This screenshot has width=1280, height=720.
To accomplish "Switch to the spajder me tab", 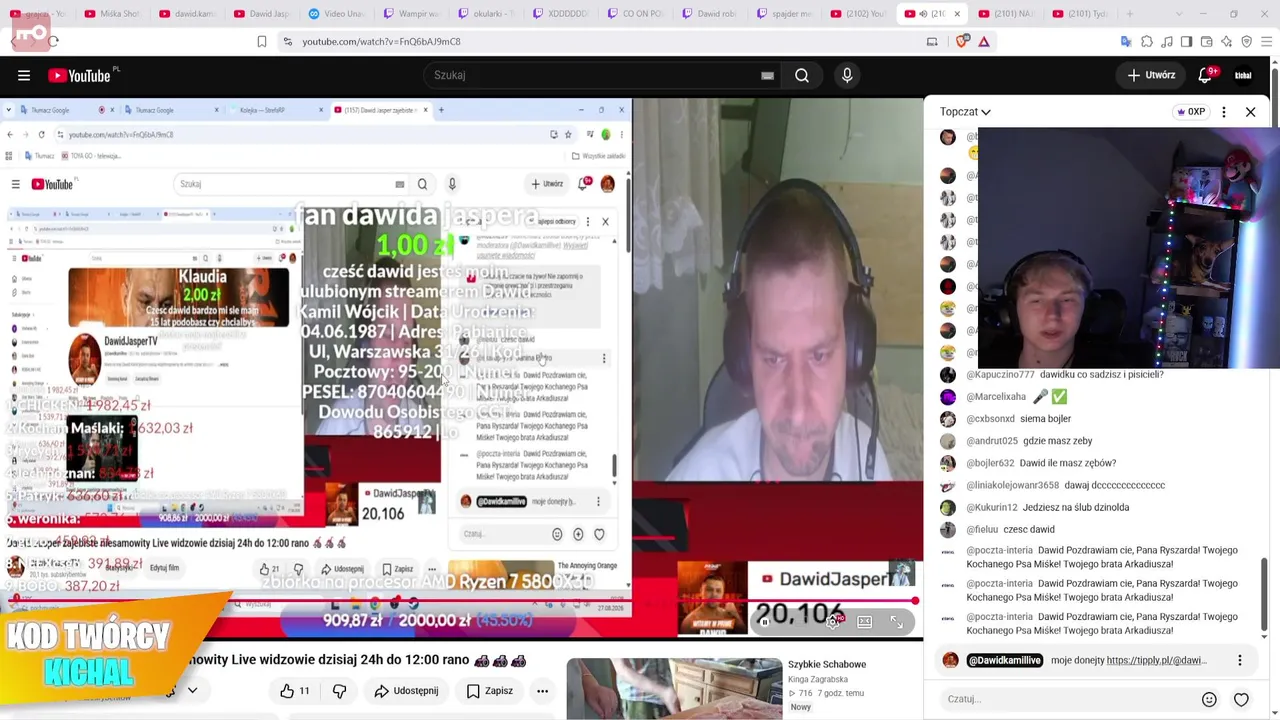I will (x=785, y=14).
